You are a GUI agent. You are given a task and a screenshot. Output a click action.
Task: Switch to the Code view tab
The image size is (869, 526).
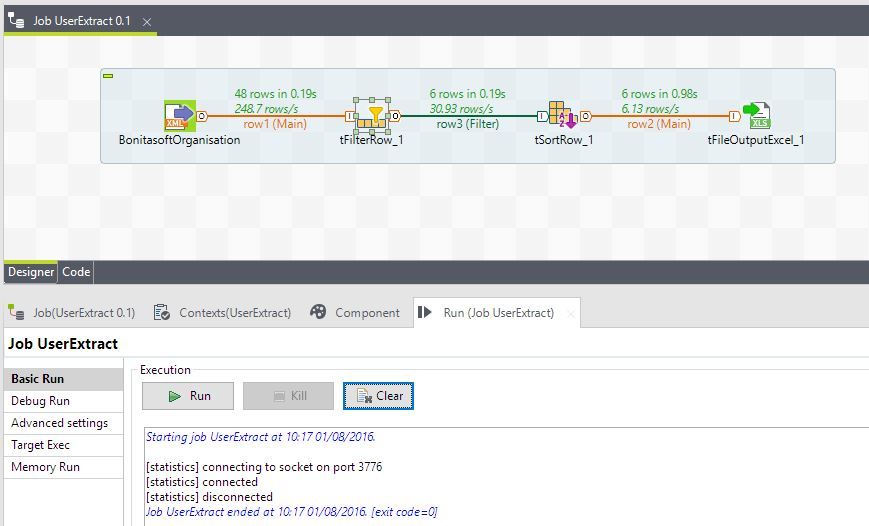[x=76, y=272]
